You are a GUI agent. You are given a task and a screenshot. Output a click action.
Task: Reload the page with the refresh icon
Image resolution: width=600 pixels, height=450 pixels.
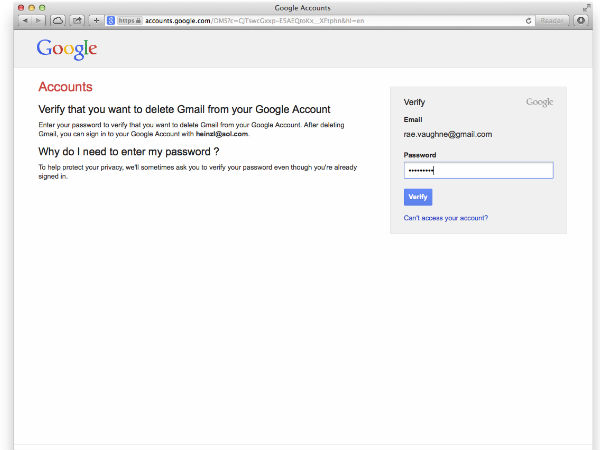[528, 20]
